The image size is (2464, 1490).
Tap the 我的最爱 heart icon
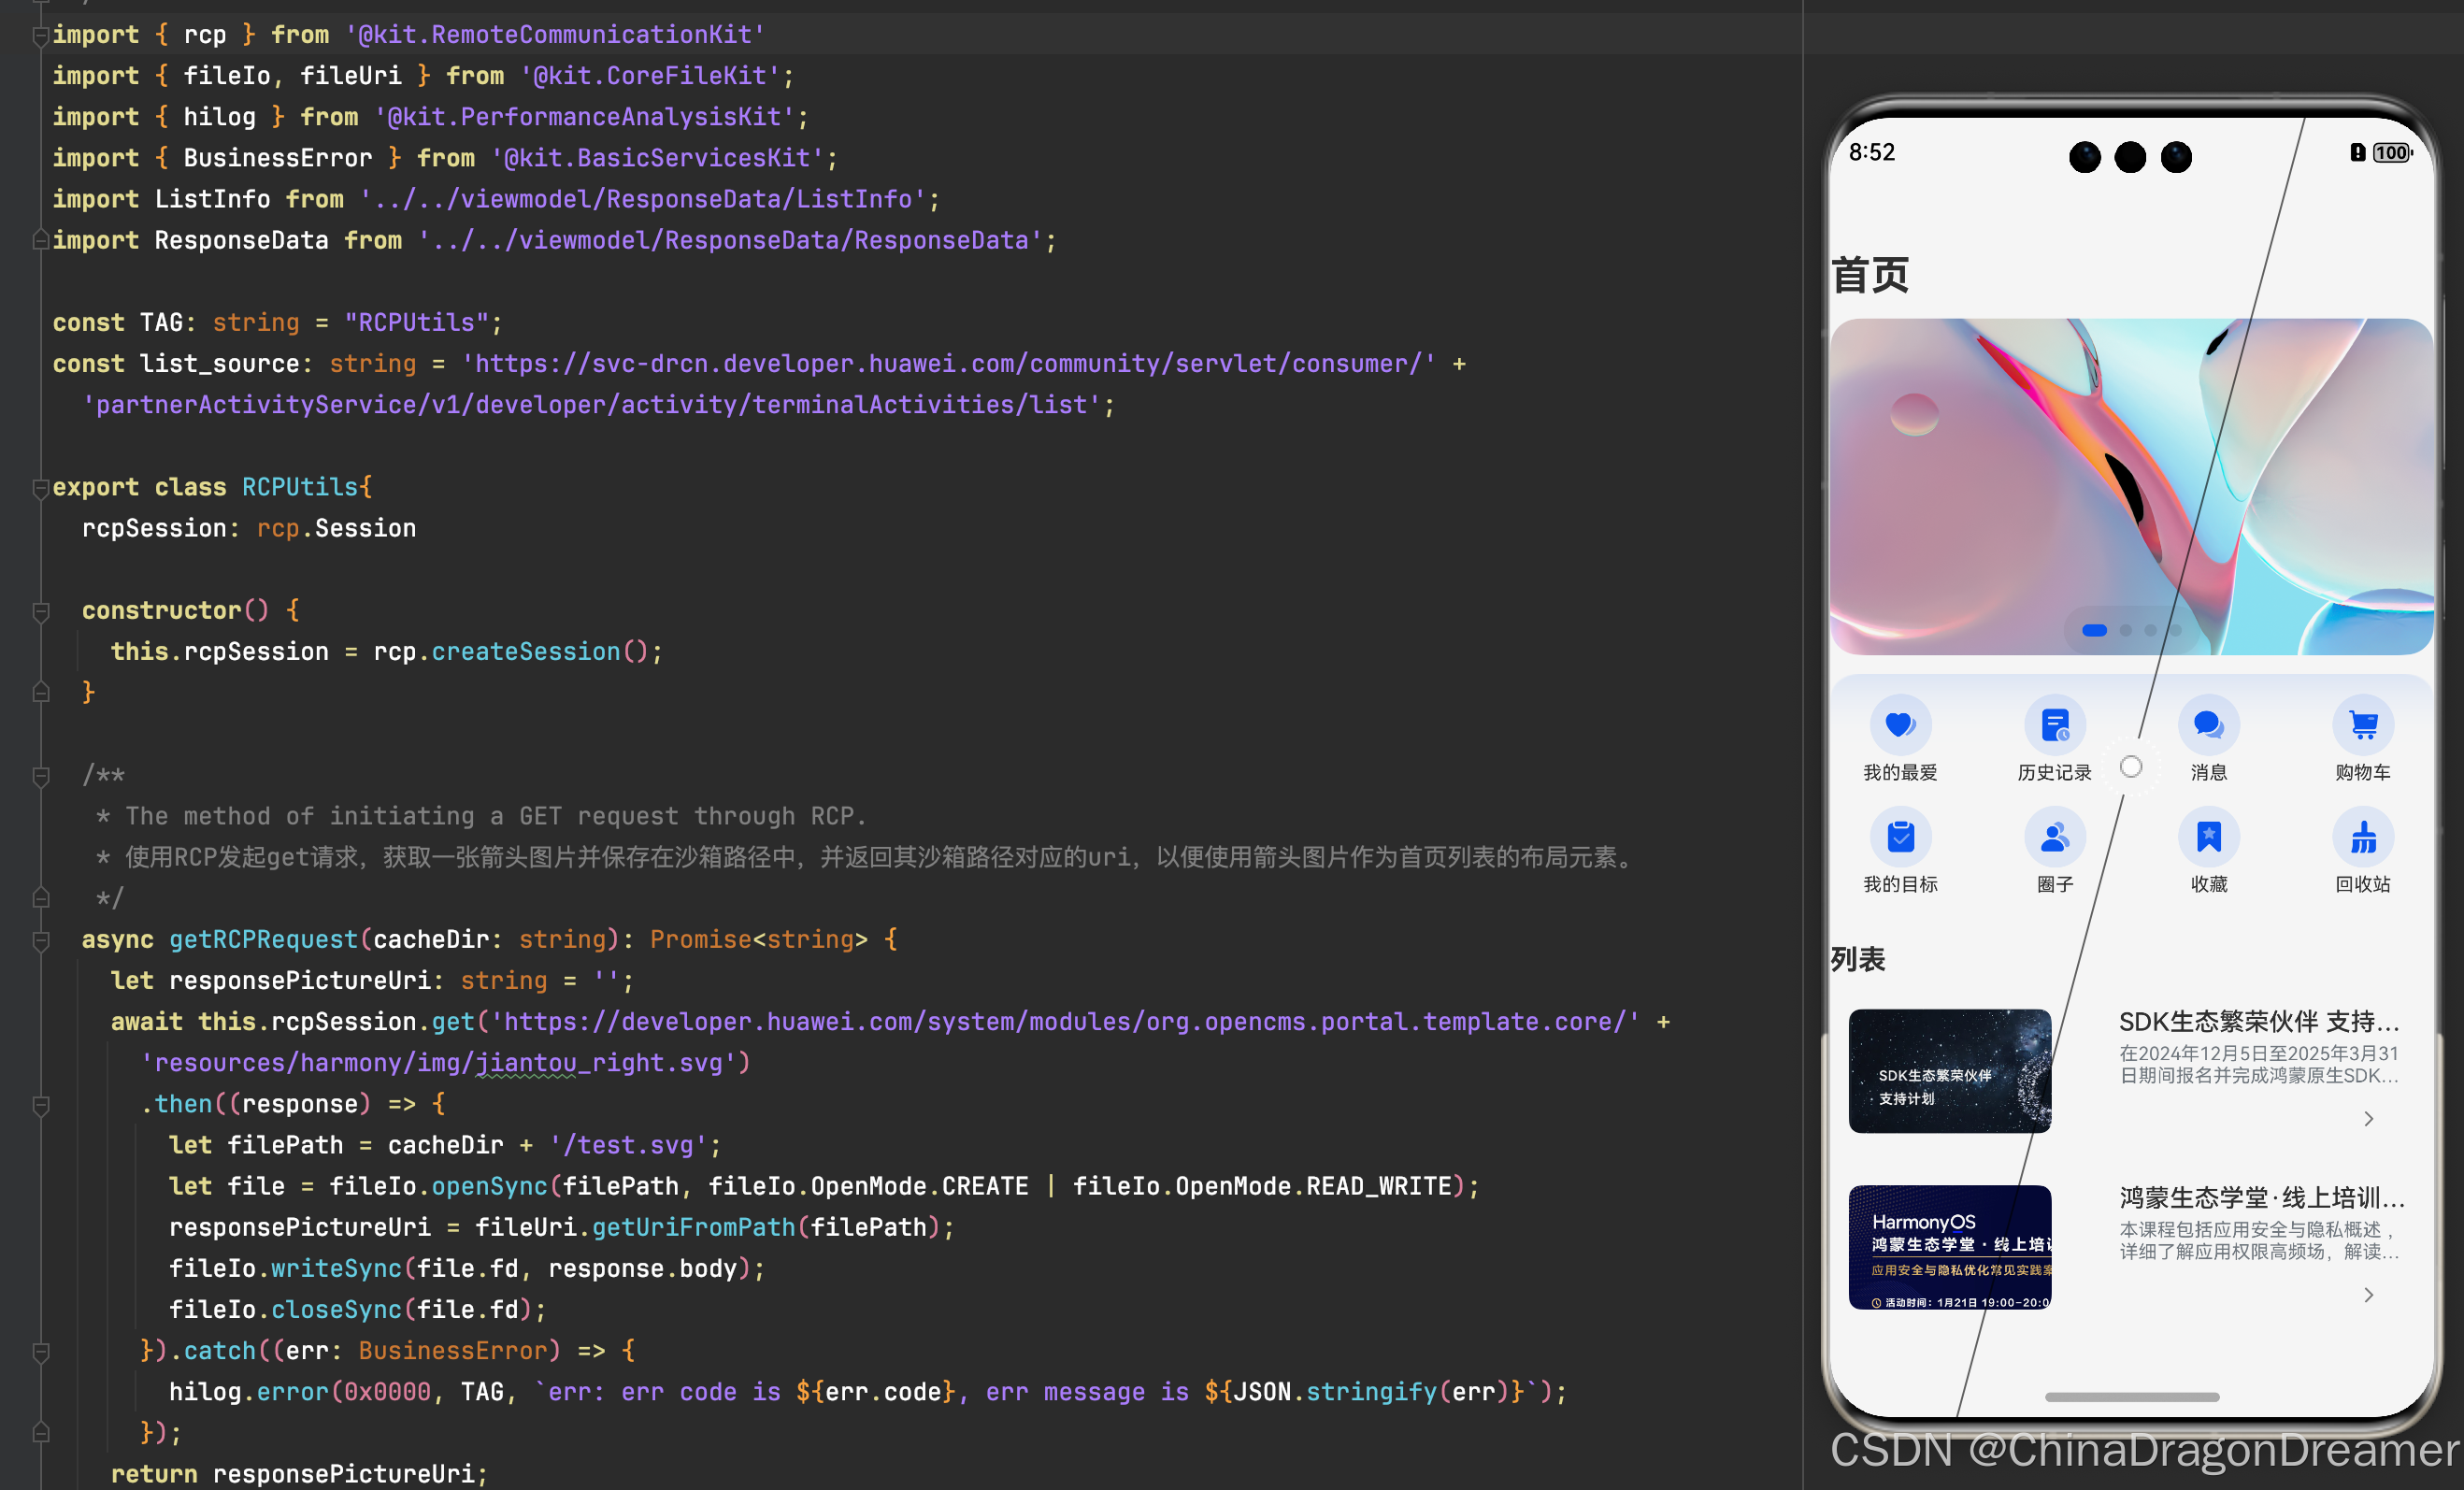click(1899, 725)
